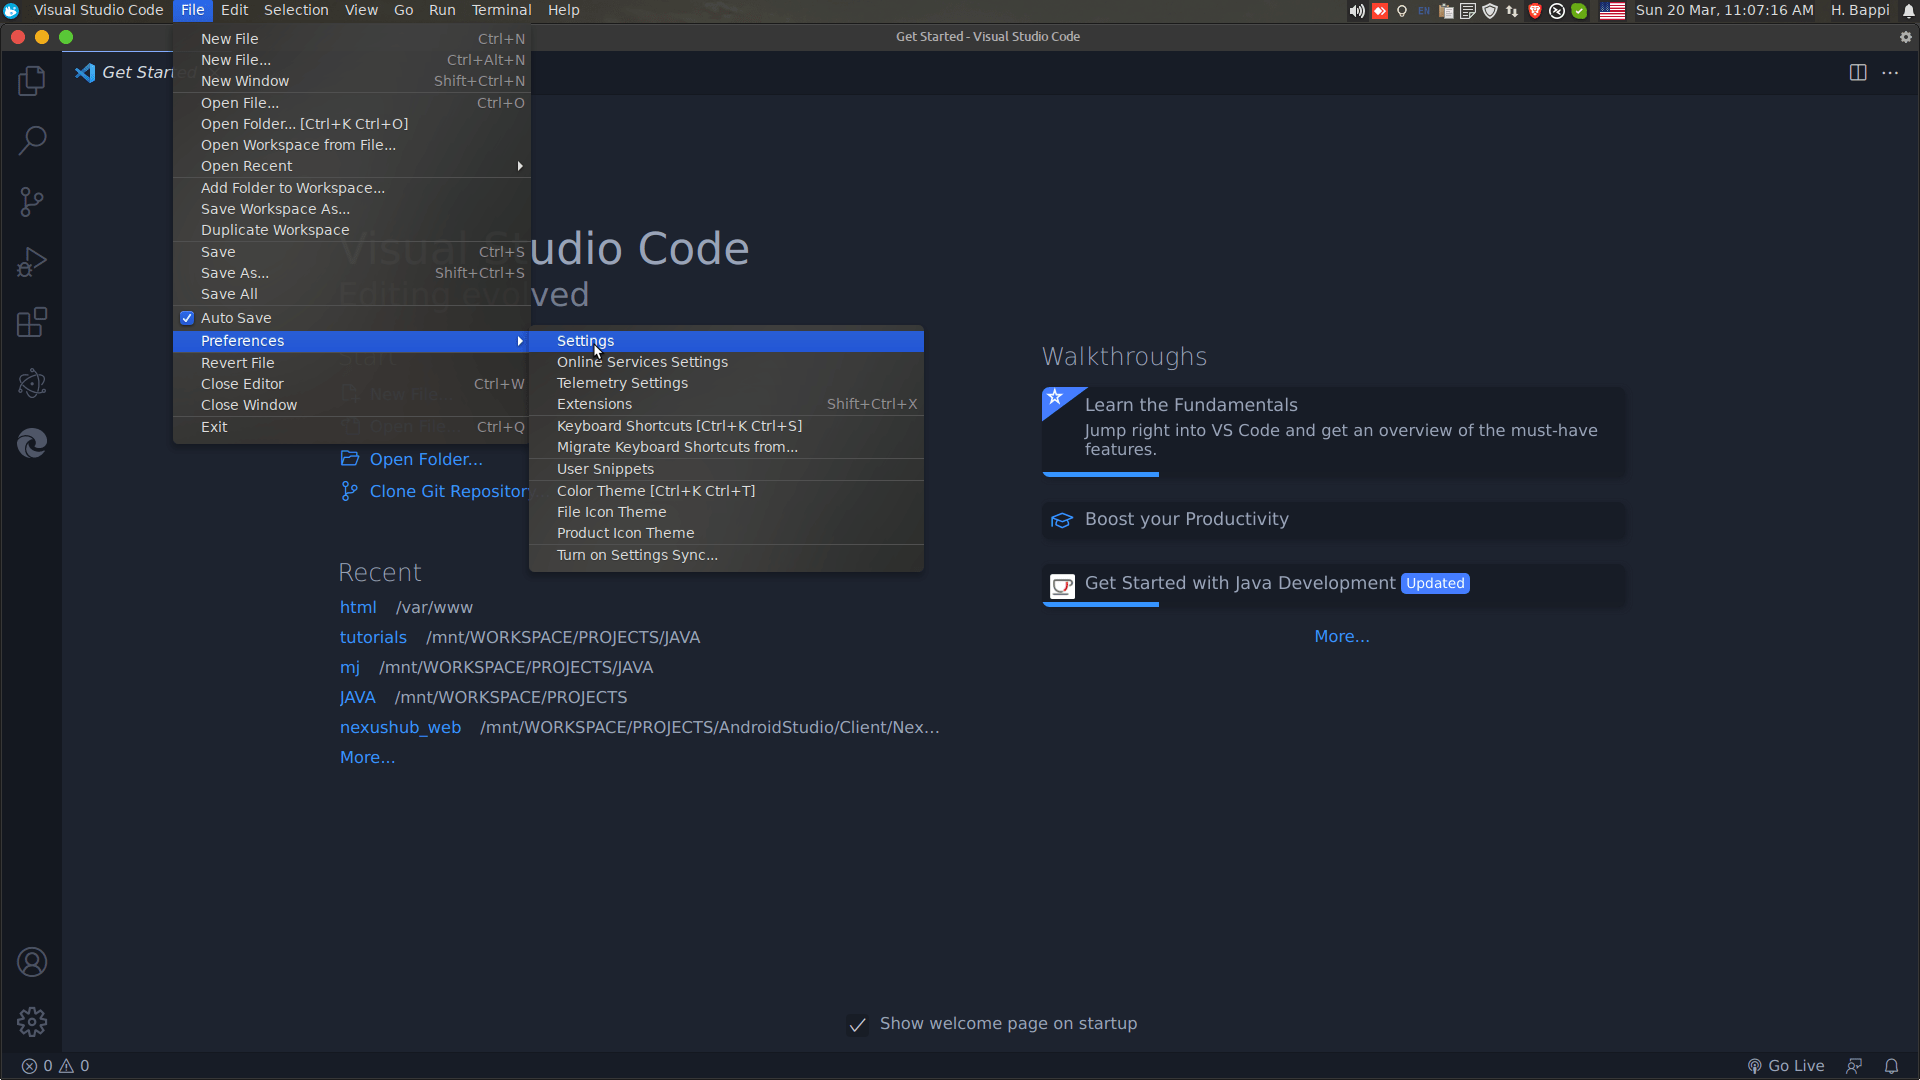Open the tutorials recent project link
The width and height of the screenshot is (1920, 1080).
click(373, 637)
